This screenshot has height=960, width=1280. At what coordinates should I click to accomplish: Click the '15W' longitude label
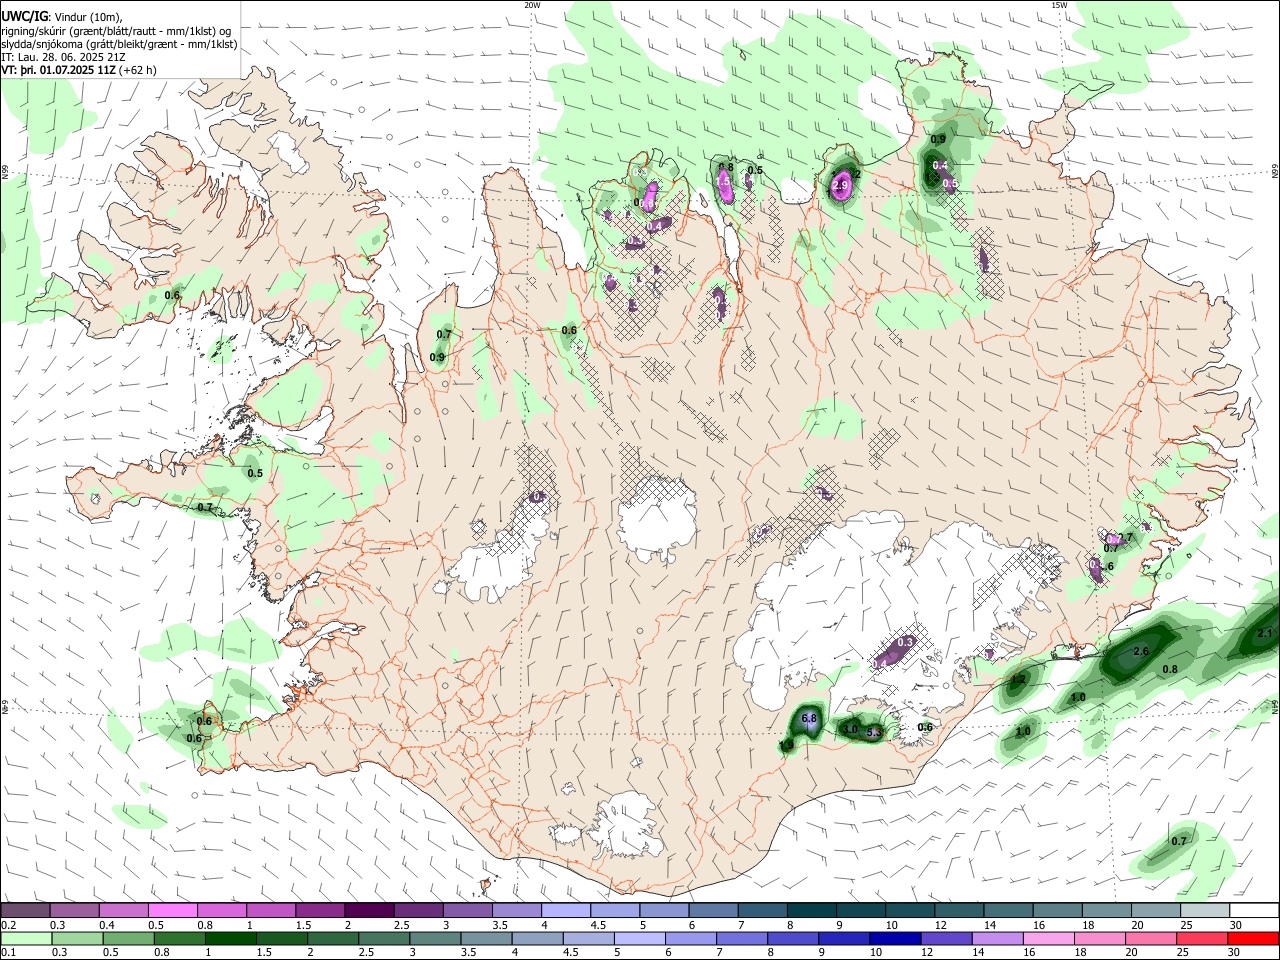[x=1059, y=5]
